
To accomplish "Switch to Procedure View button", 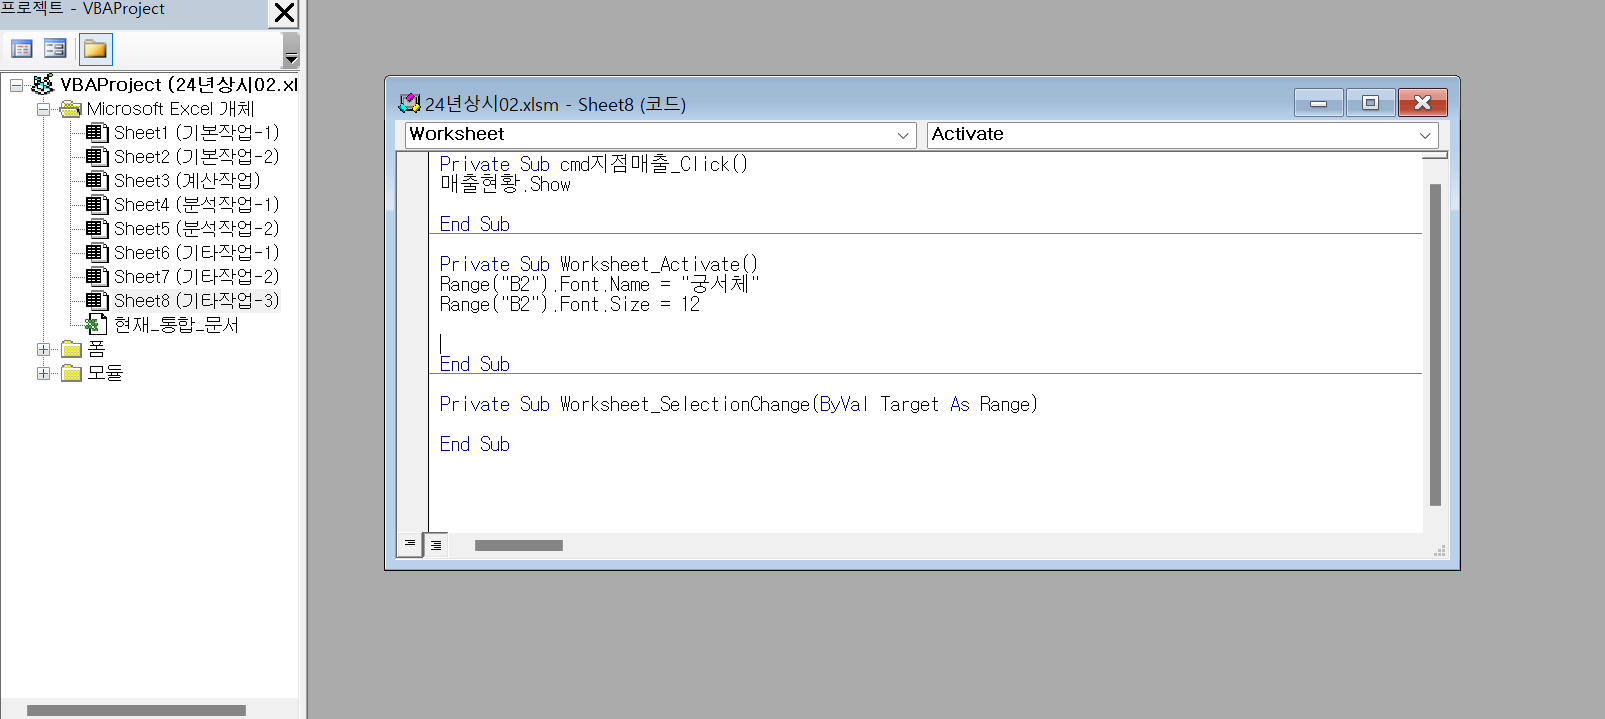I will [410, 544].
